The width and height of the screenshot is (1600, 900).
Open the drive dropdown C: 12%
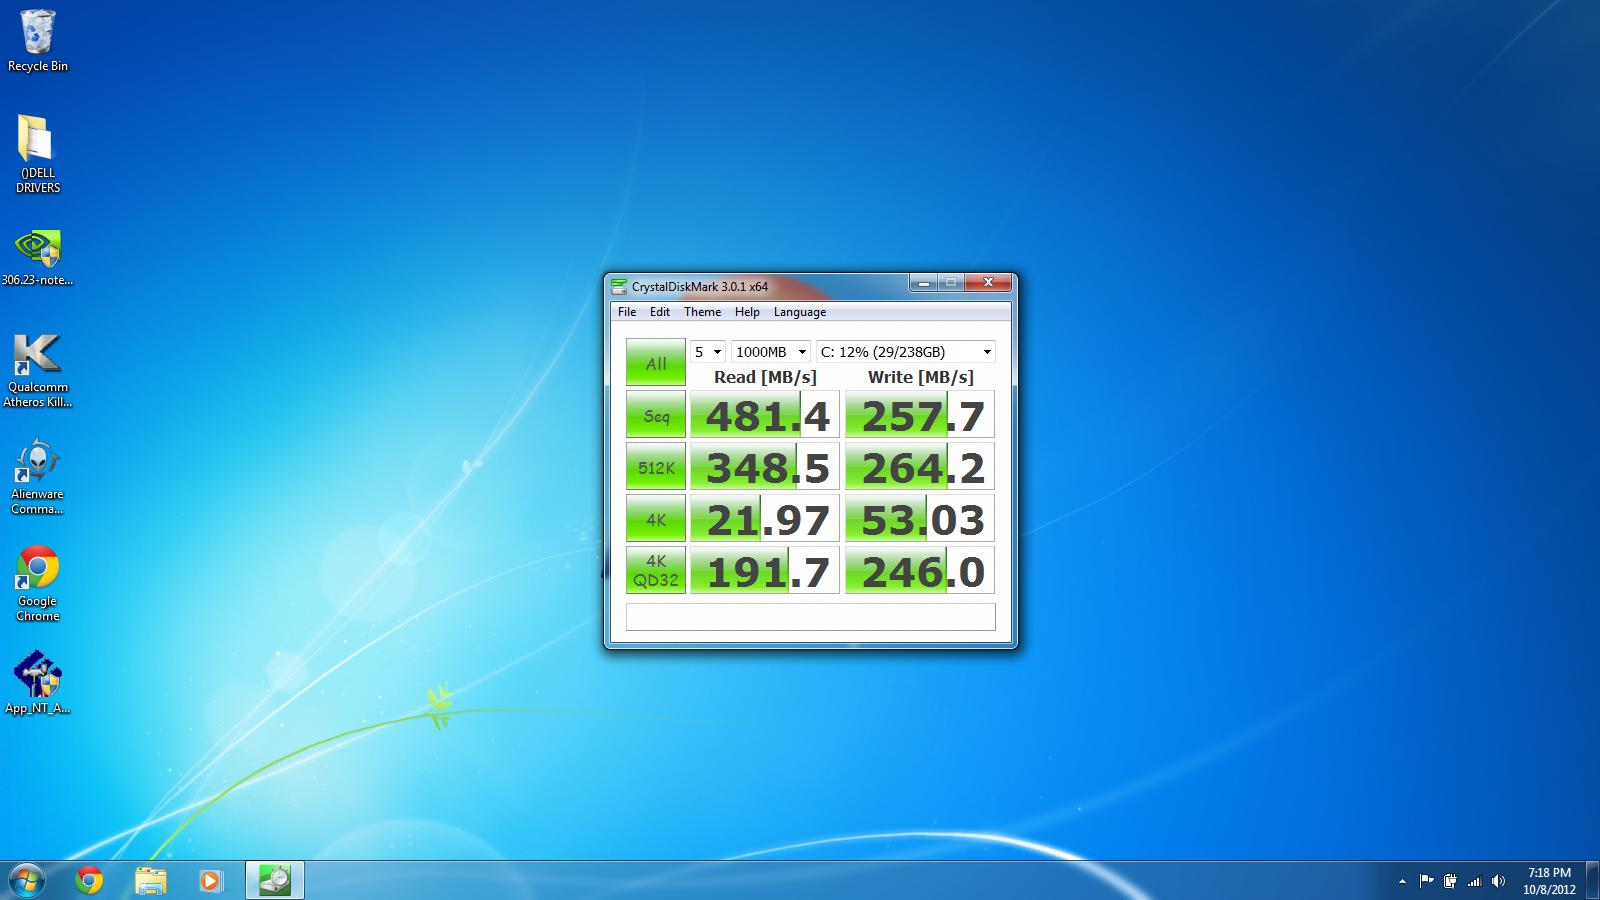[x=906, y=352]
